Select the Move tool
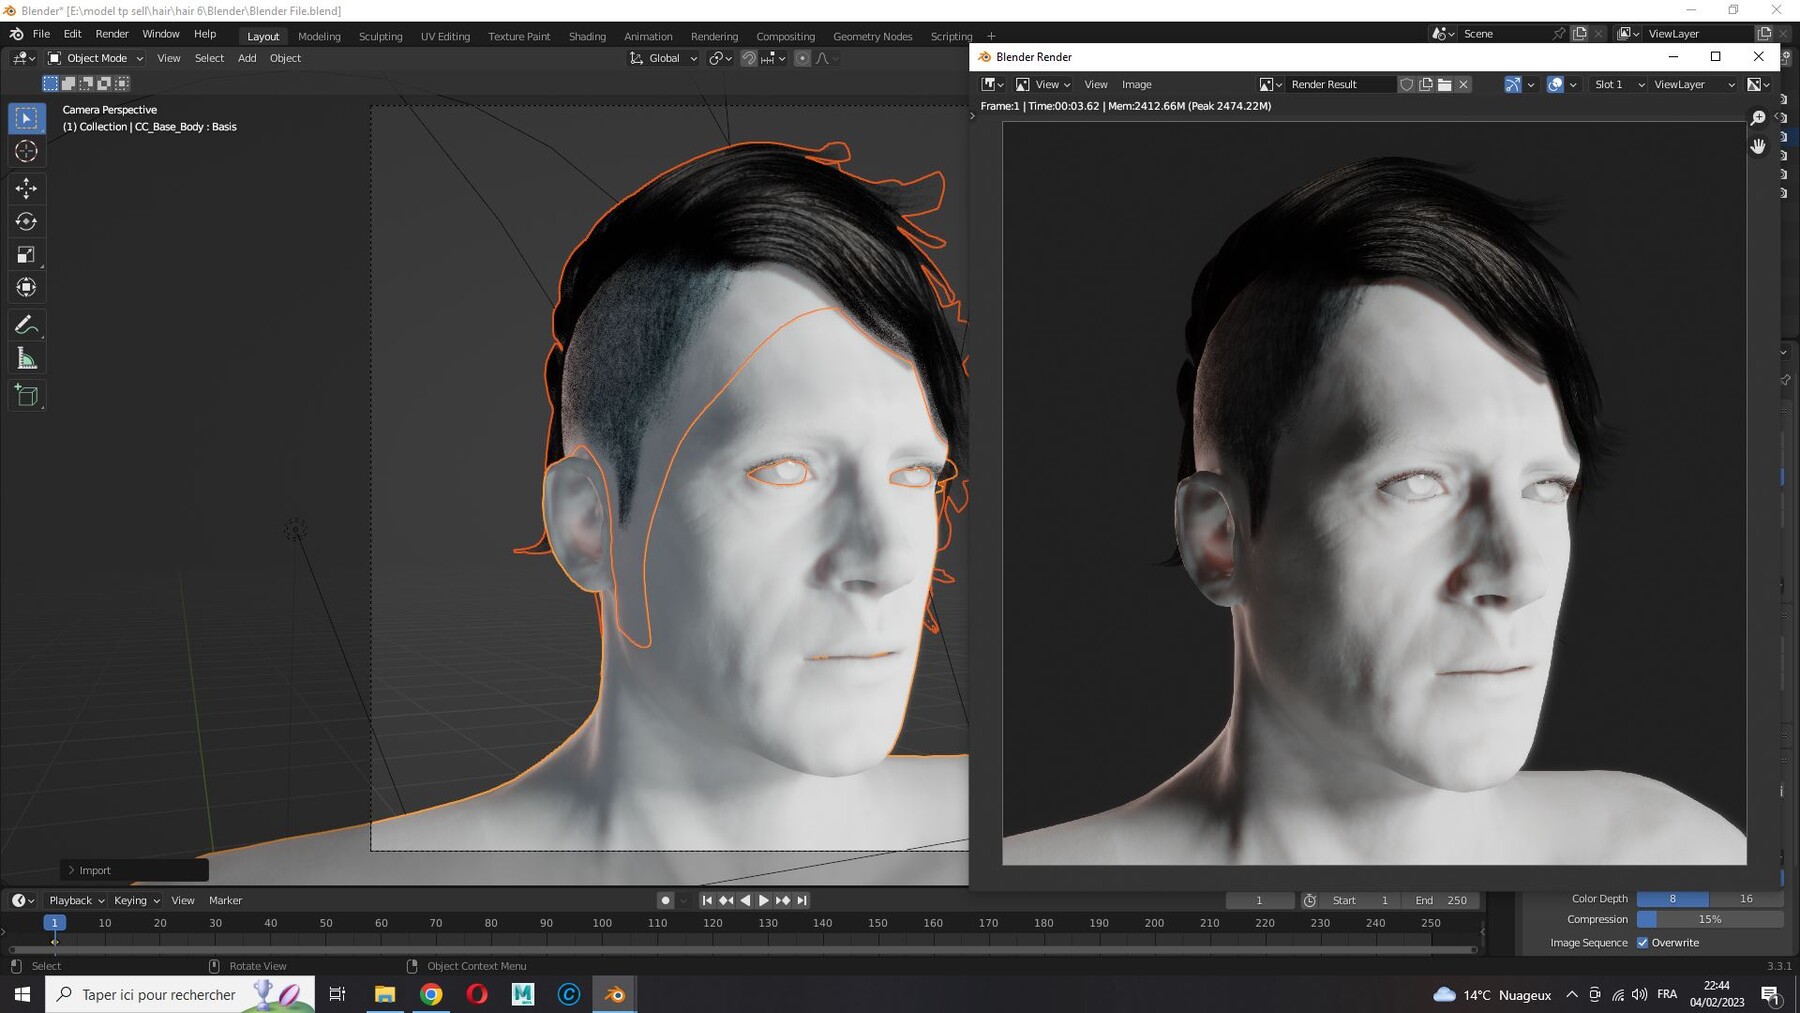1800x1013 pixels. point(27,188)
